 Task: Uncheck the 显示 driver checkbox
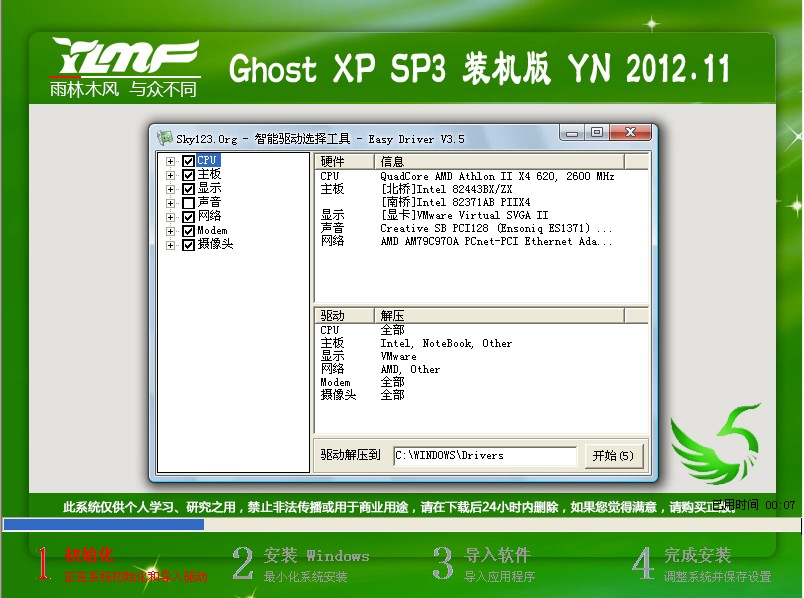pyautogui.click(x=188, y=189)
